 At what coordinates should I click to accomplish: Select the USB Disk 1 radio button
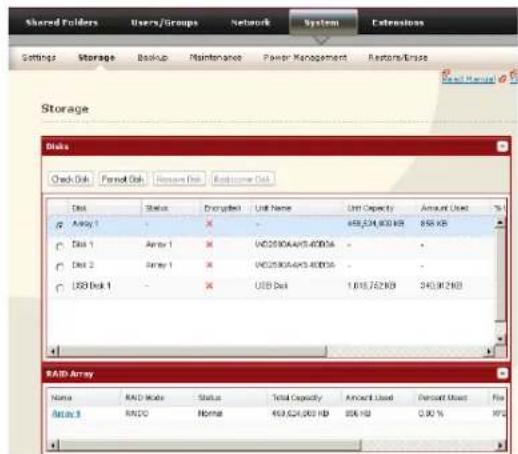(60, 288)
